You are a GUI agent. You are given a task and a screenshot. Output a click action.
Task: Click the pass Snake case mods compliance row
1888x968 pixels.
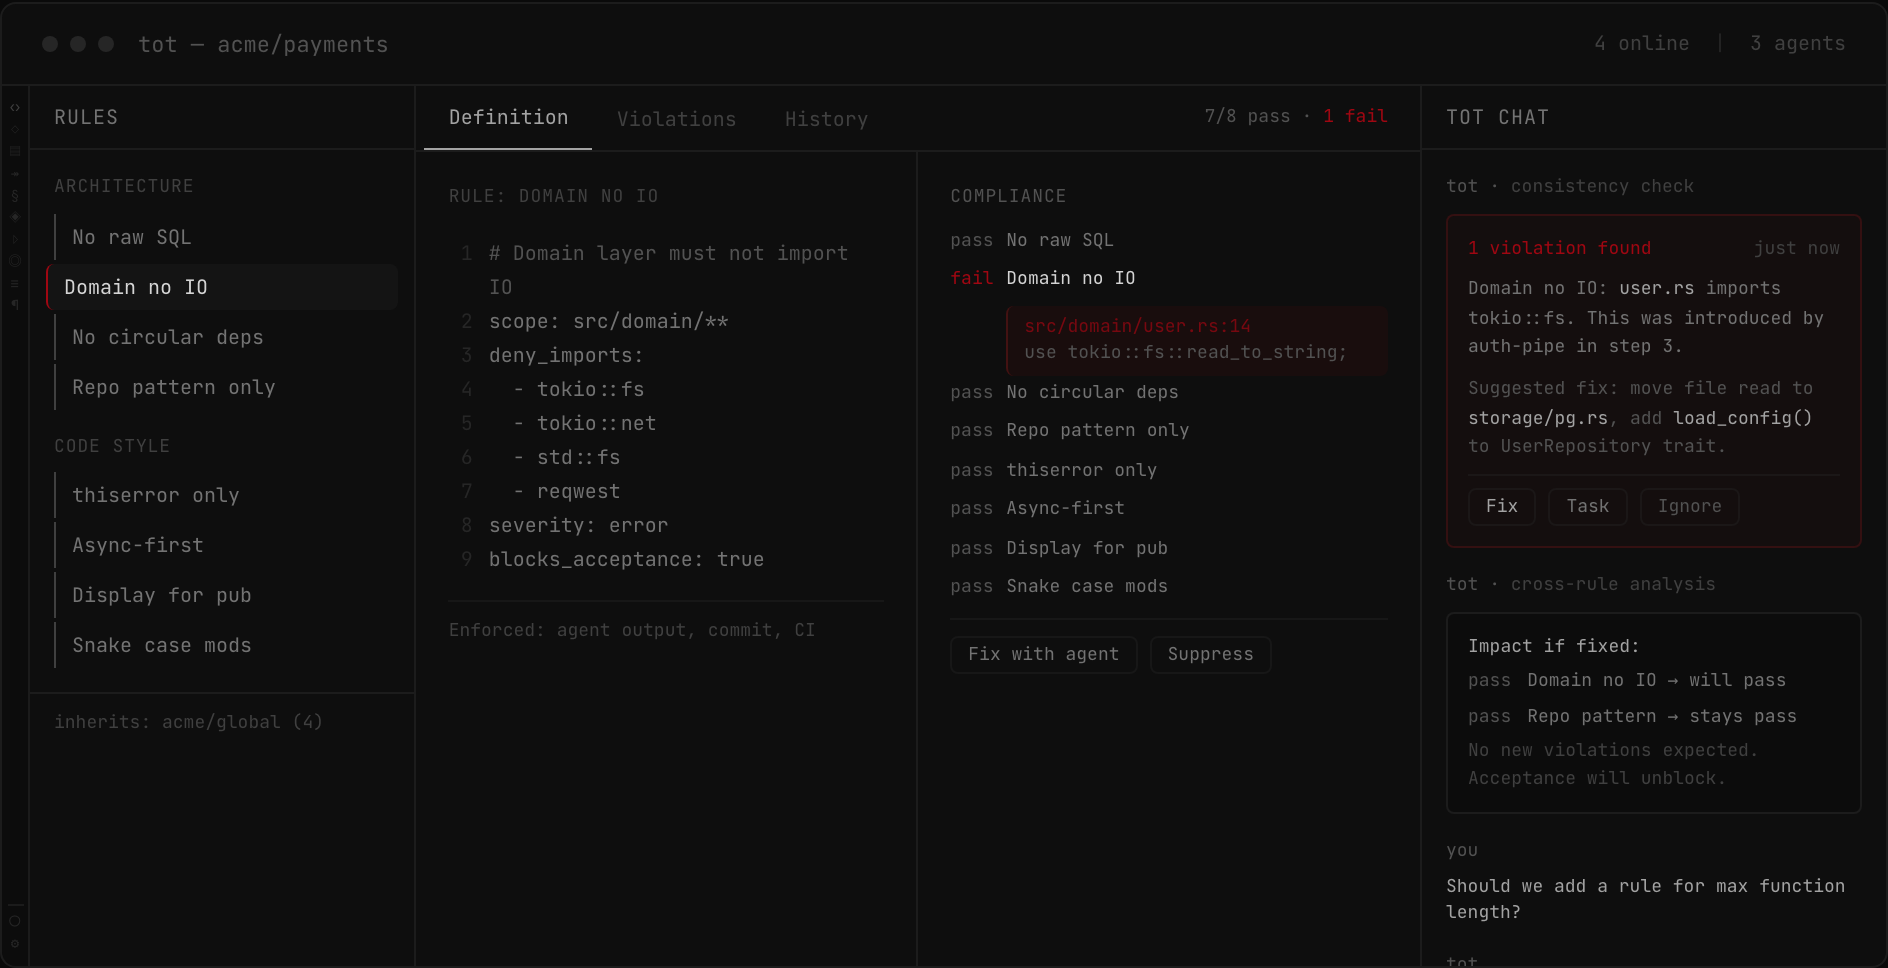(x=1168, y=586)
